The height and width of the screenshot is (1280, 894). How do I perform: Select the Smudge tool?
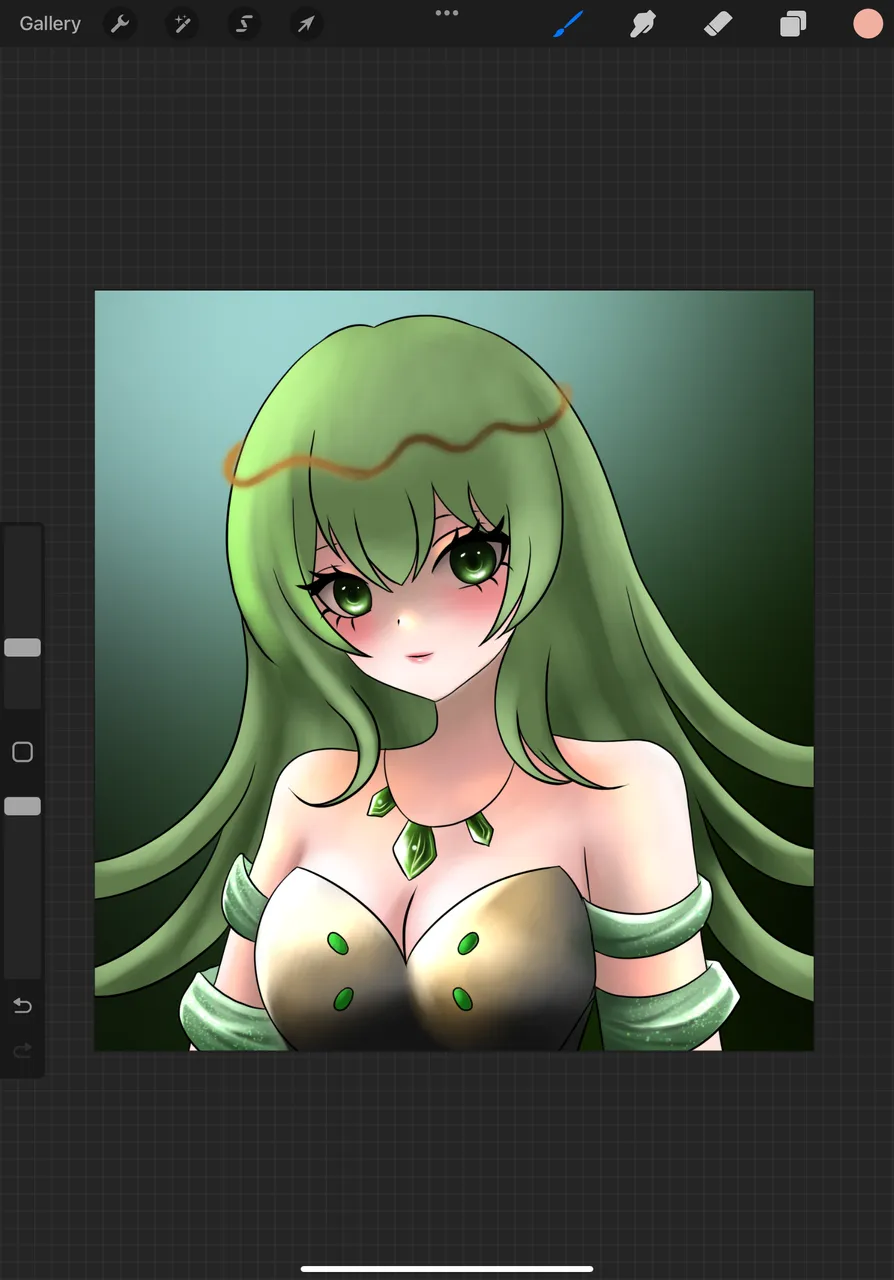click(642, 24)
